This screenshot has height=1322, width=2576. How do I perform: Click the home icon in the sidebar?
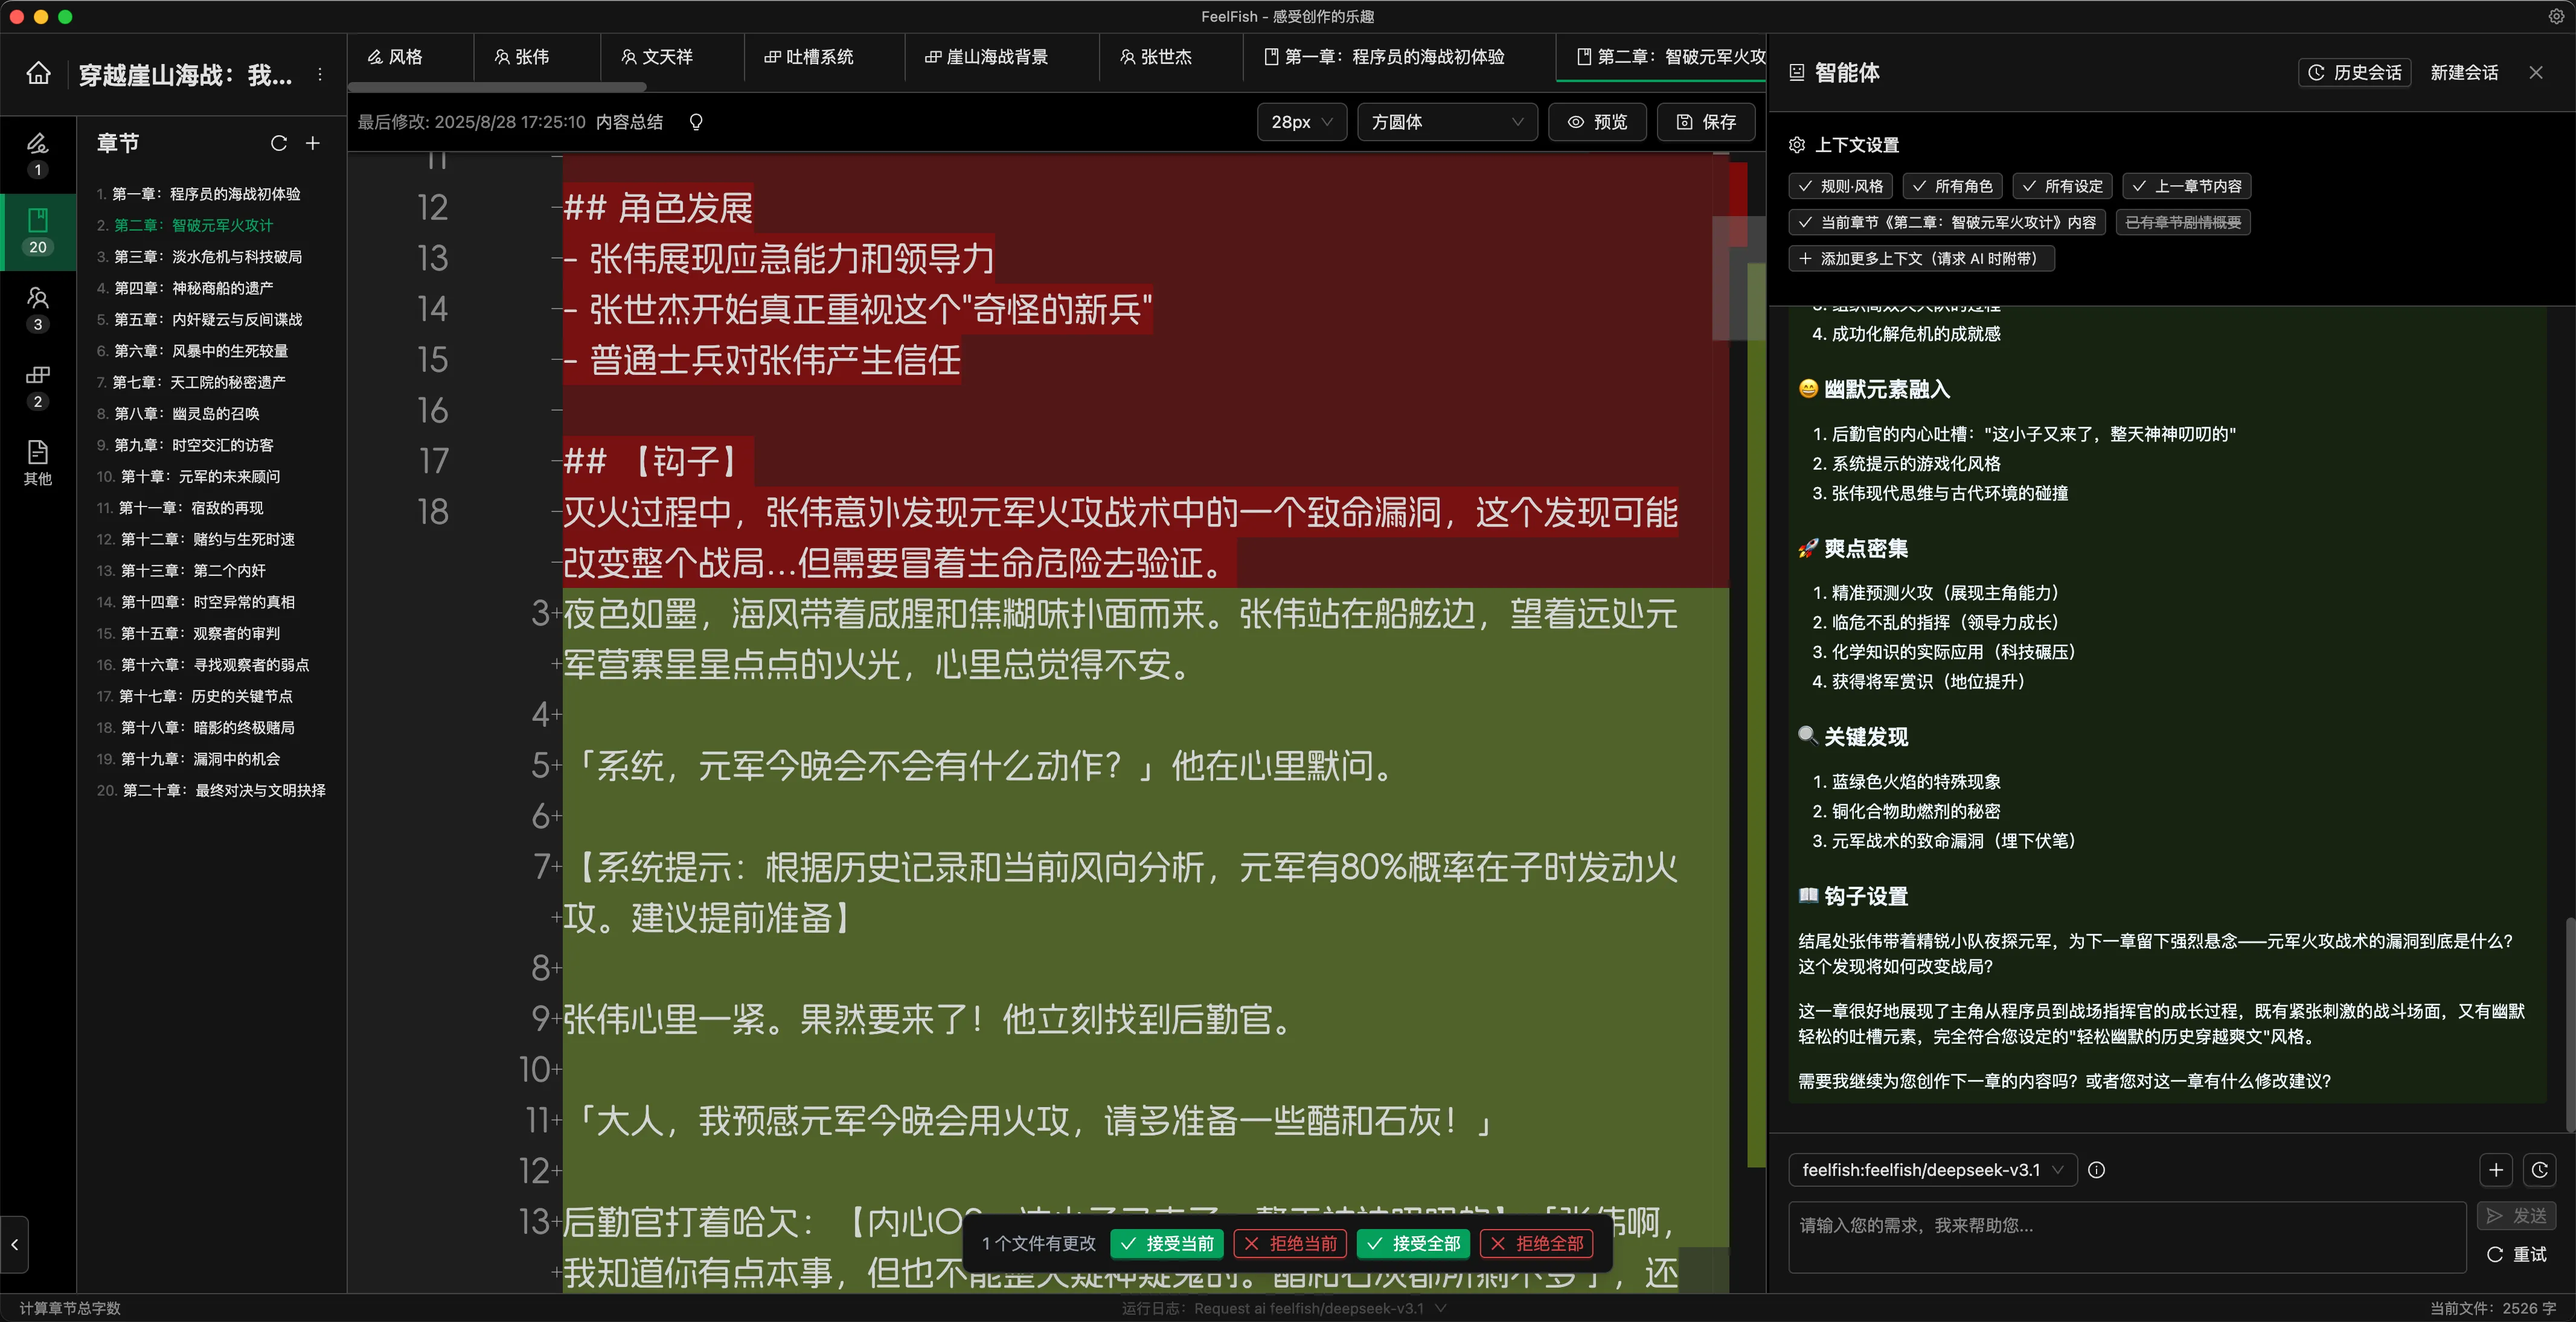point(38,73)
